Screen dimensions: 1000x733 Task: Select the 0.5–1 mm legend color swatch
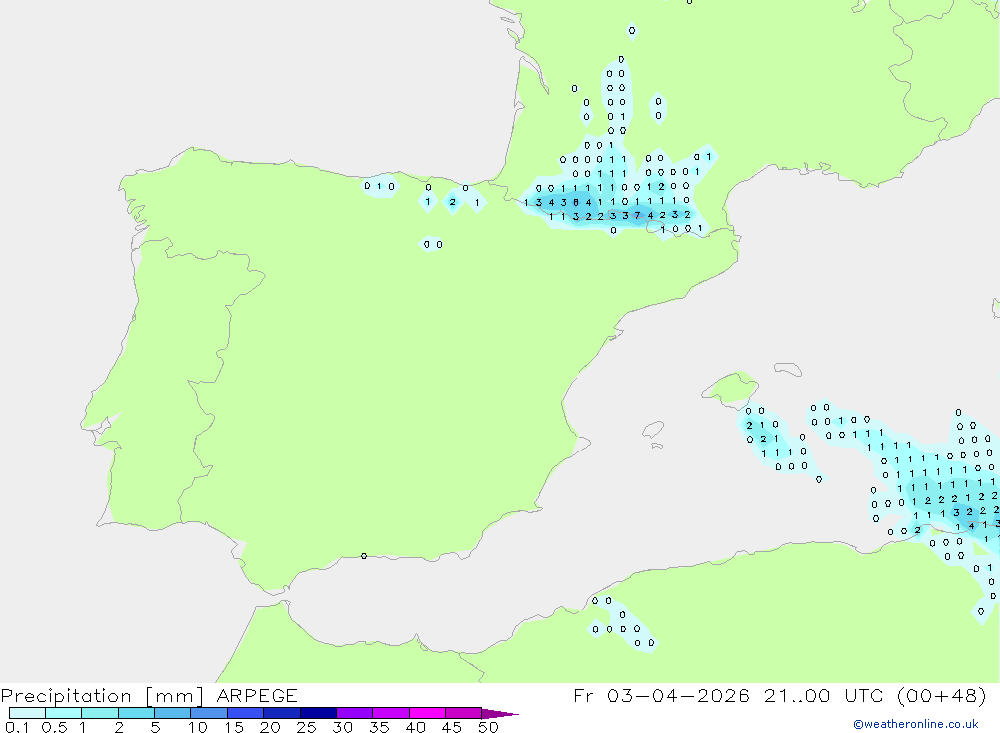tap(64, 713)
